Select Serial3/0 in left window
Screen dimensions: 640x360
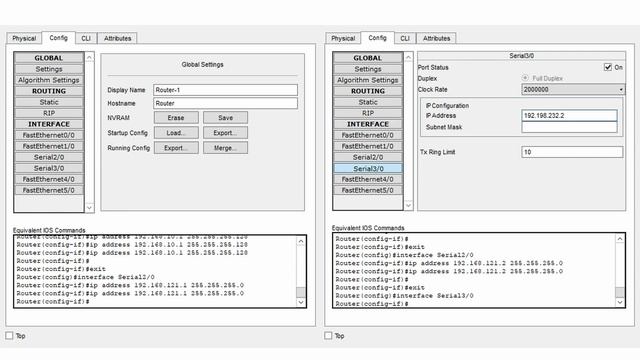49,168
